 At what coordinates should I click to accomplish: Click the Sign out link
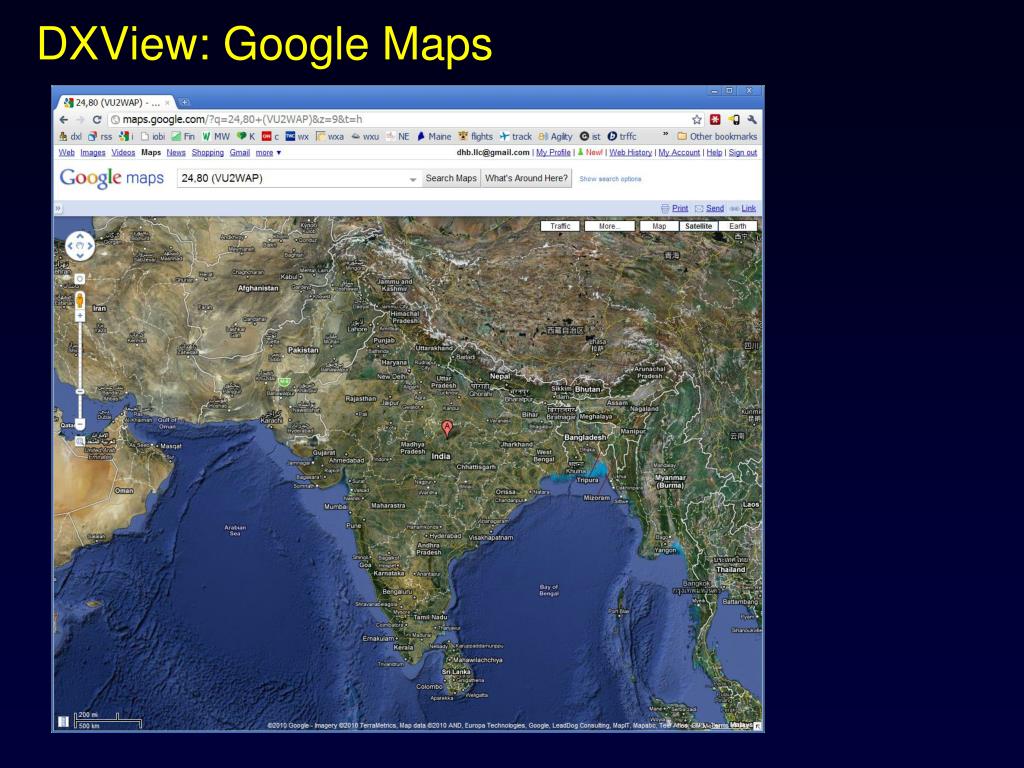pos(743,153)
